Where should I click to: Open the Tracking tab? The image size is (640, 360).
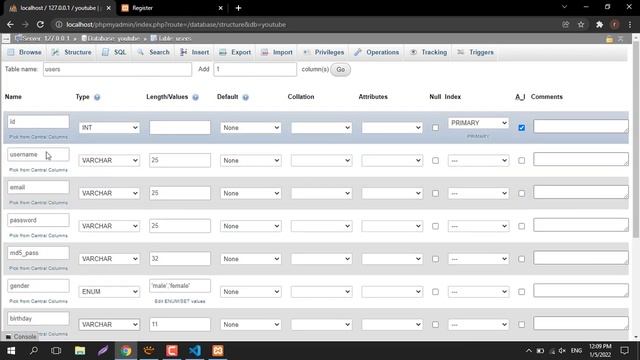point(429,52)
